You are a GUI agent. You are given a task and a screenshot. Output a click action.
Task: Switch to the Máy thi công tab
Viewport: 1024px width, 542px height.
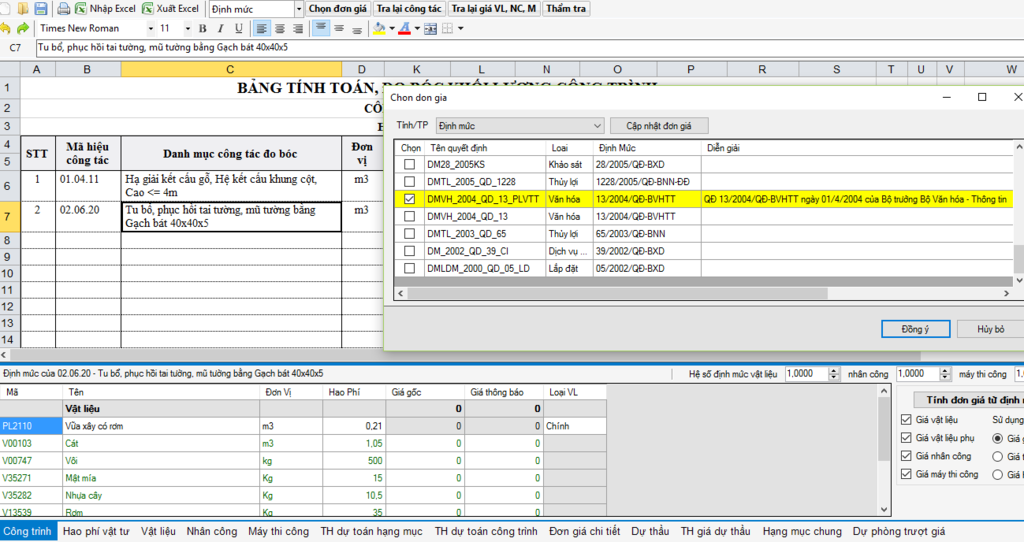click(x=278, y=532)
